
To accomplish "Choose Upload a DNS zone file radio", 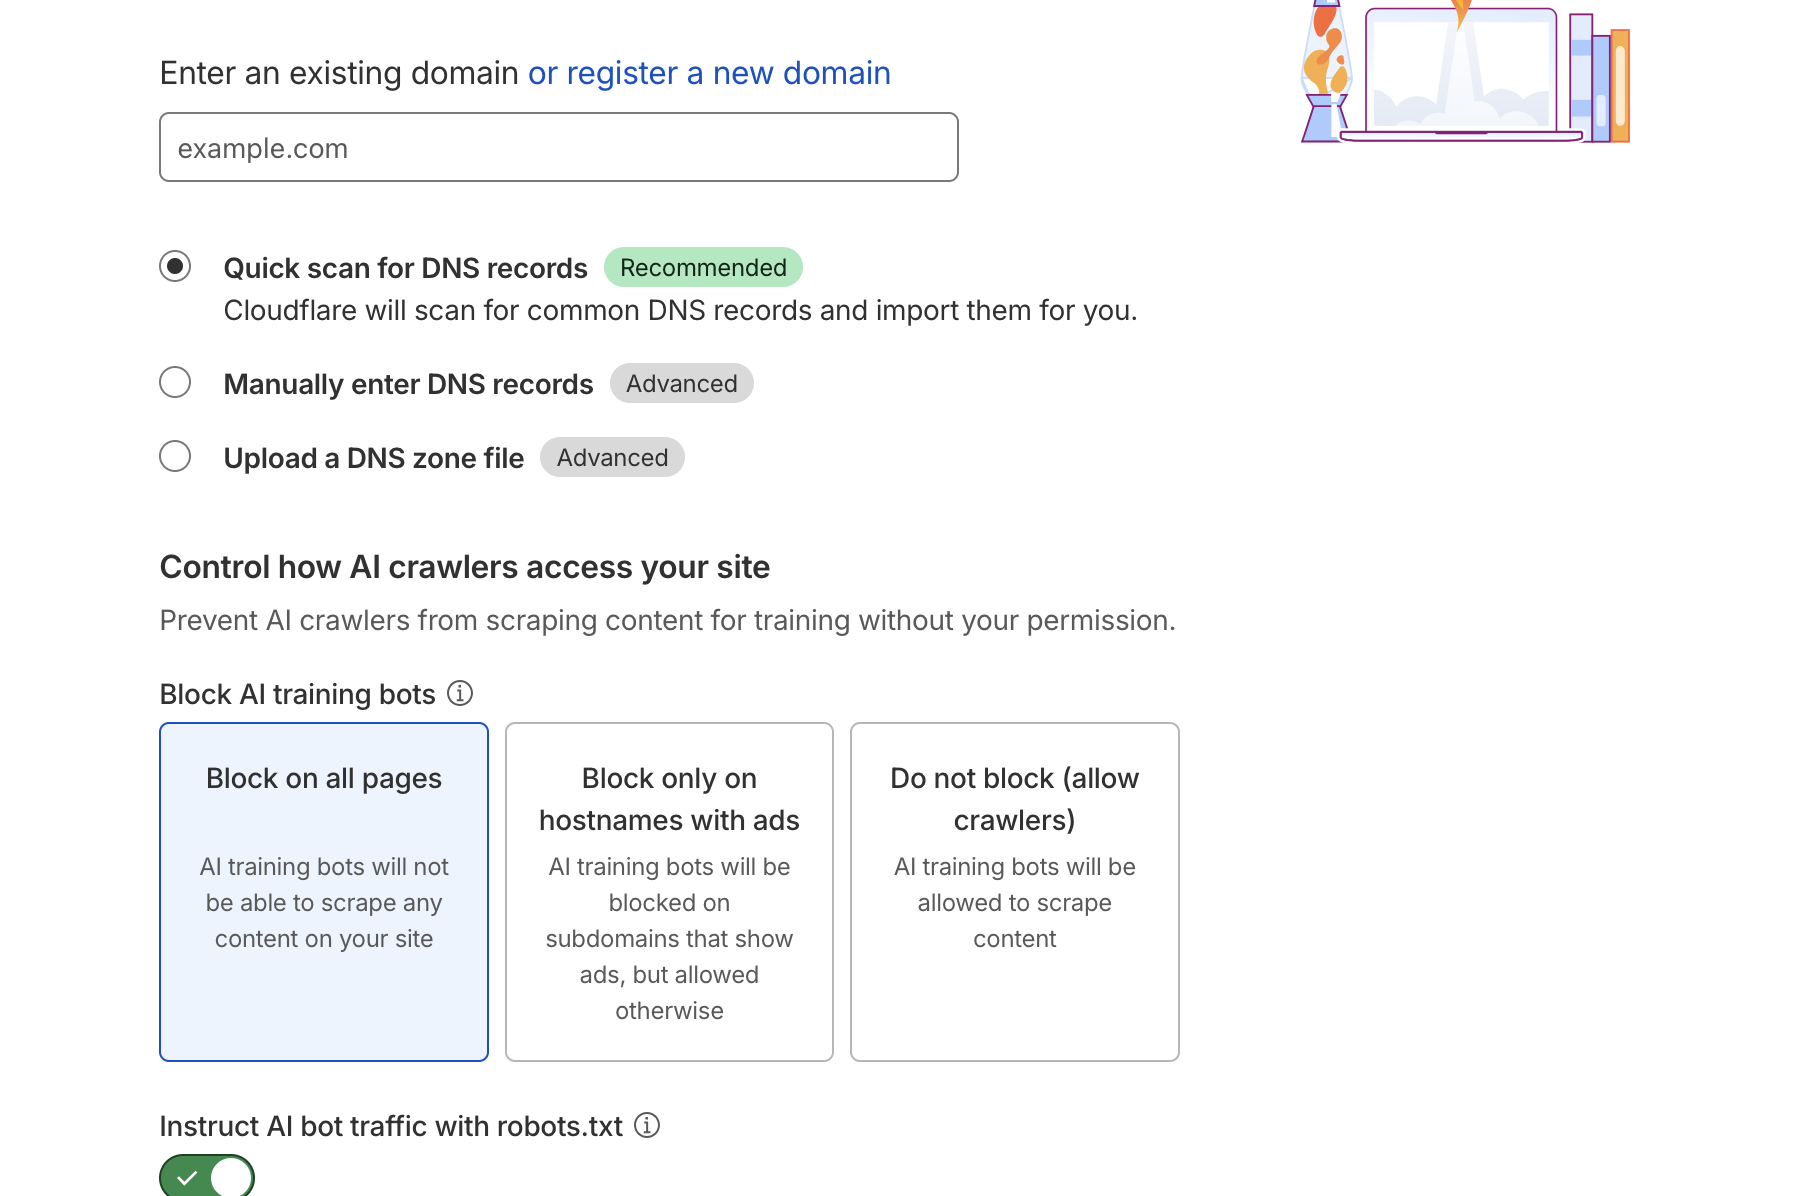I will [x=175, y=456].
